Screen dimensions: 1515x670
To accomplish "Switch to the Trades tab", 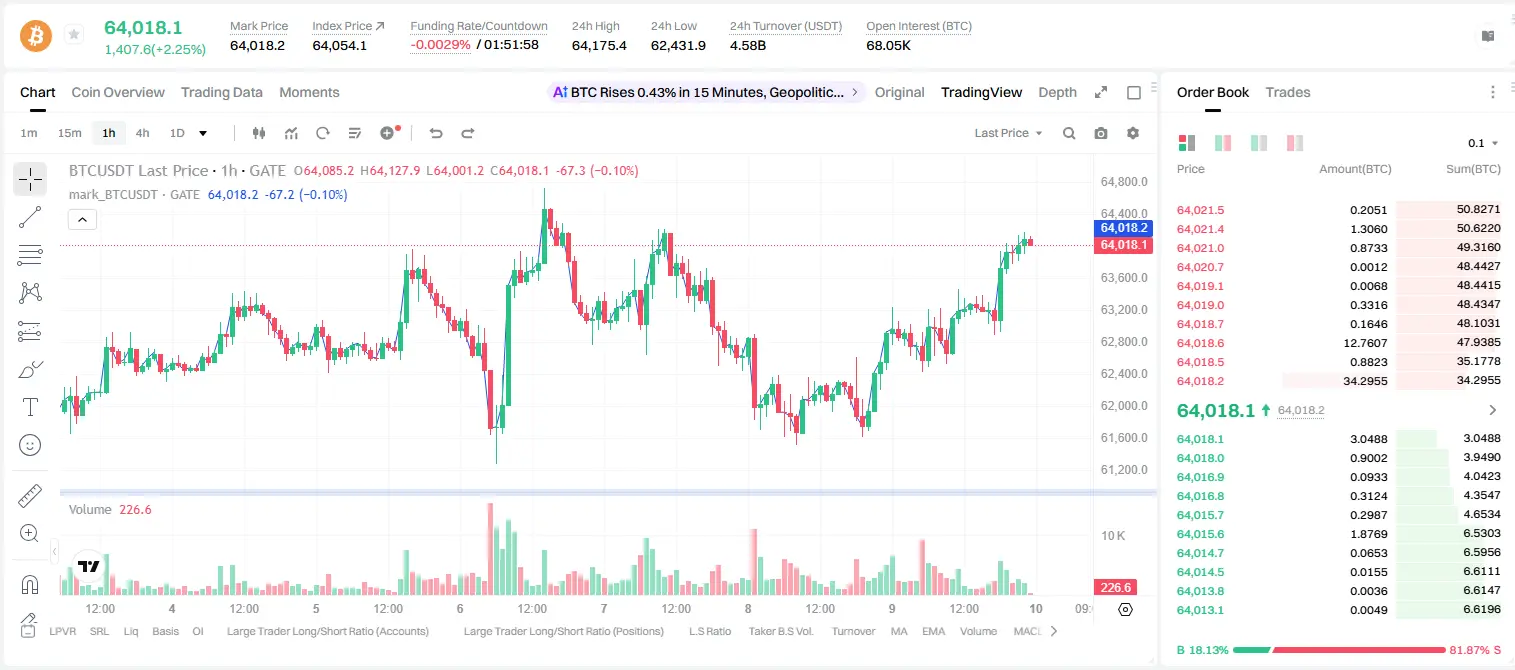I will click(1288, 92).
